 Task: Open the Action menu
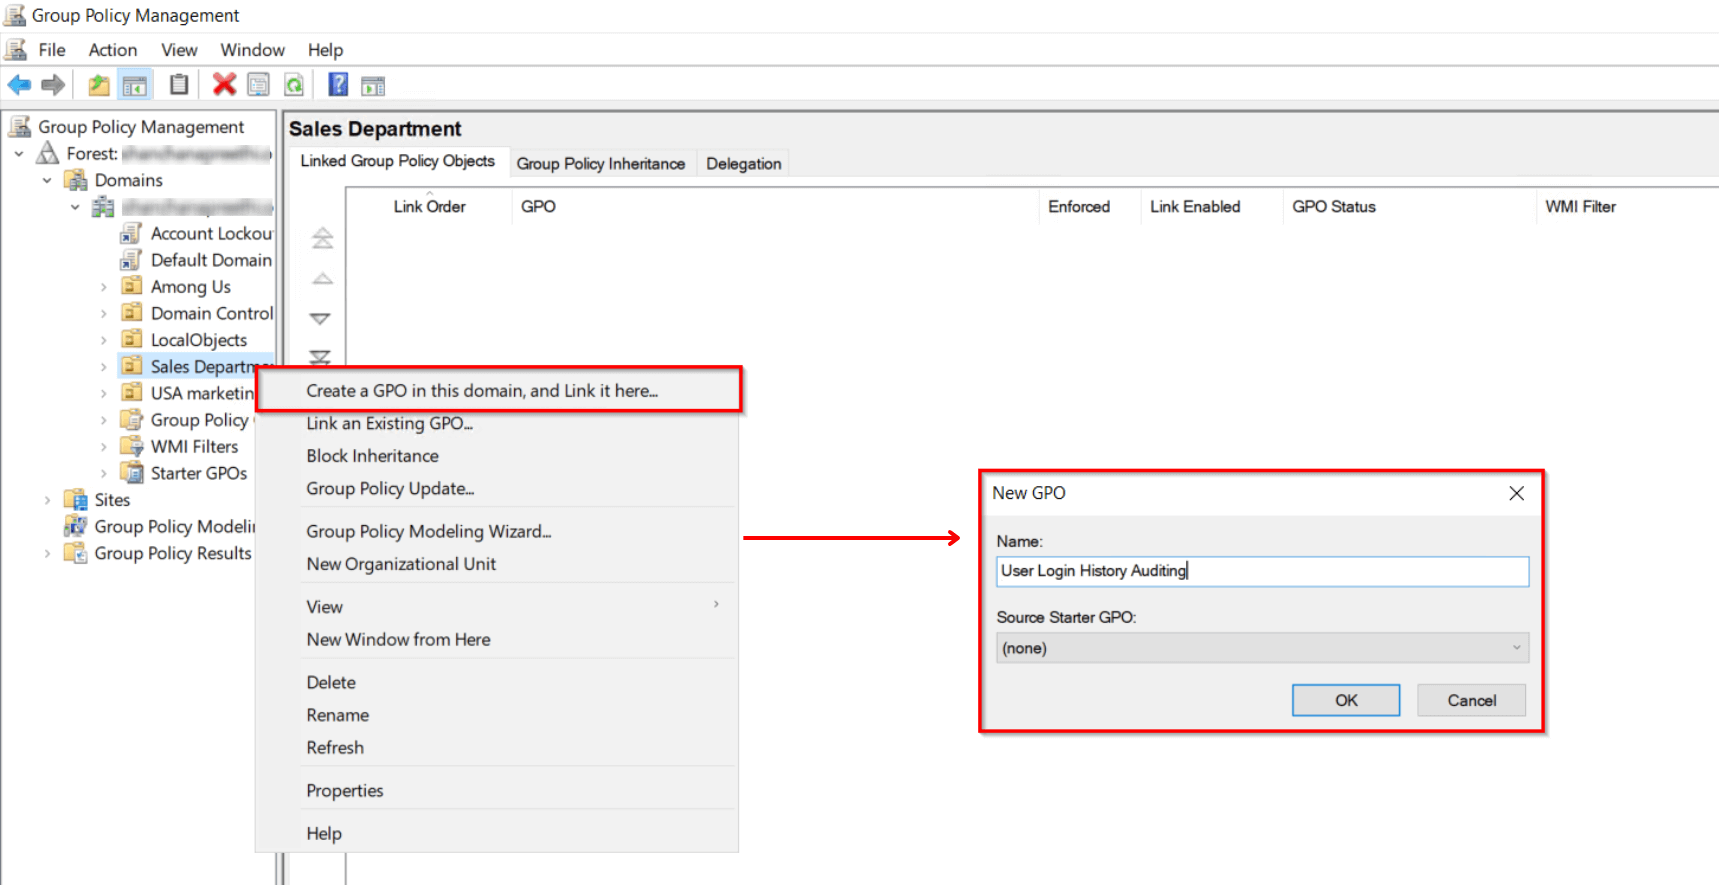click(x=112, y=50)
